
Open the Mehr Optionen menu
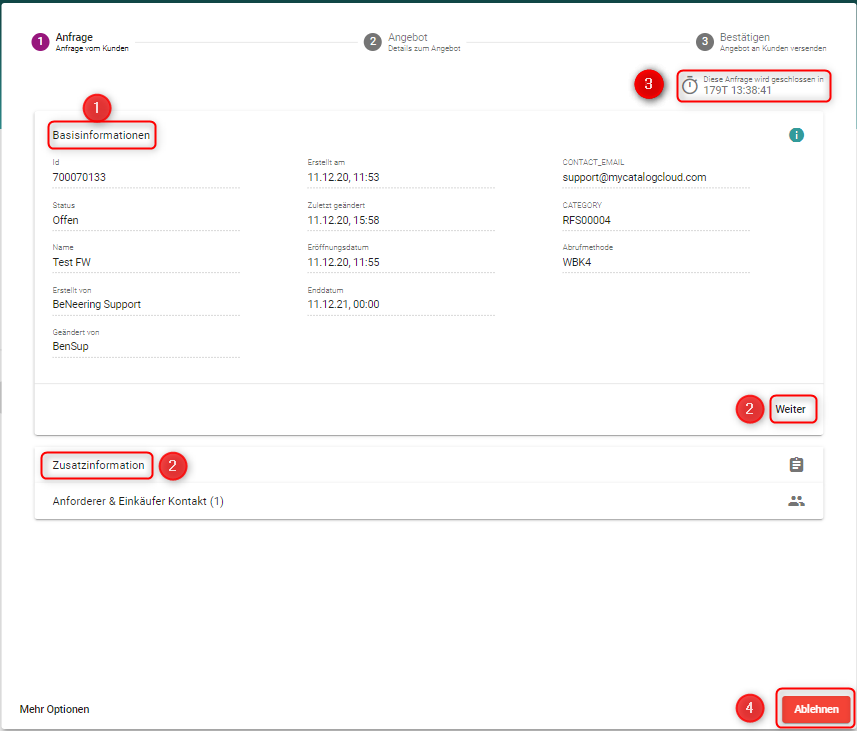[x=54, y=709]
